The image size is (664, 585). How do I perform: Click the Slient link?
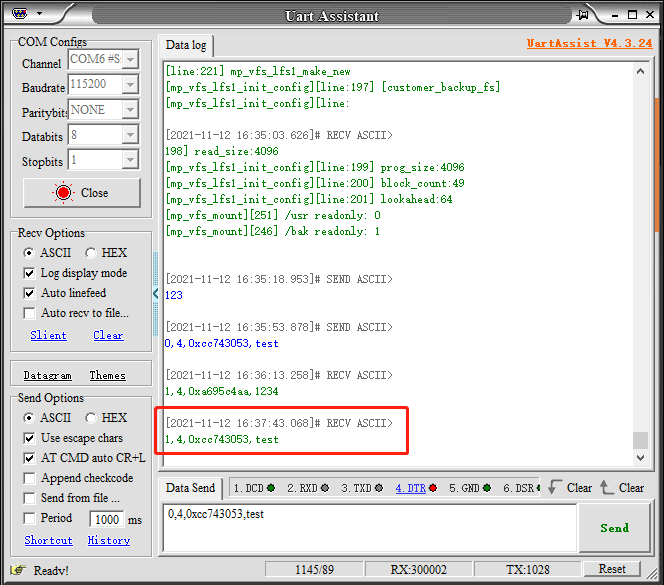(48, 335)
